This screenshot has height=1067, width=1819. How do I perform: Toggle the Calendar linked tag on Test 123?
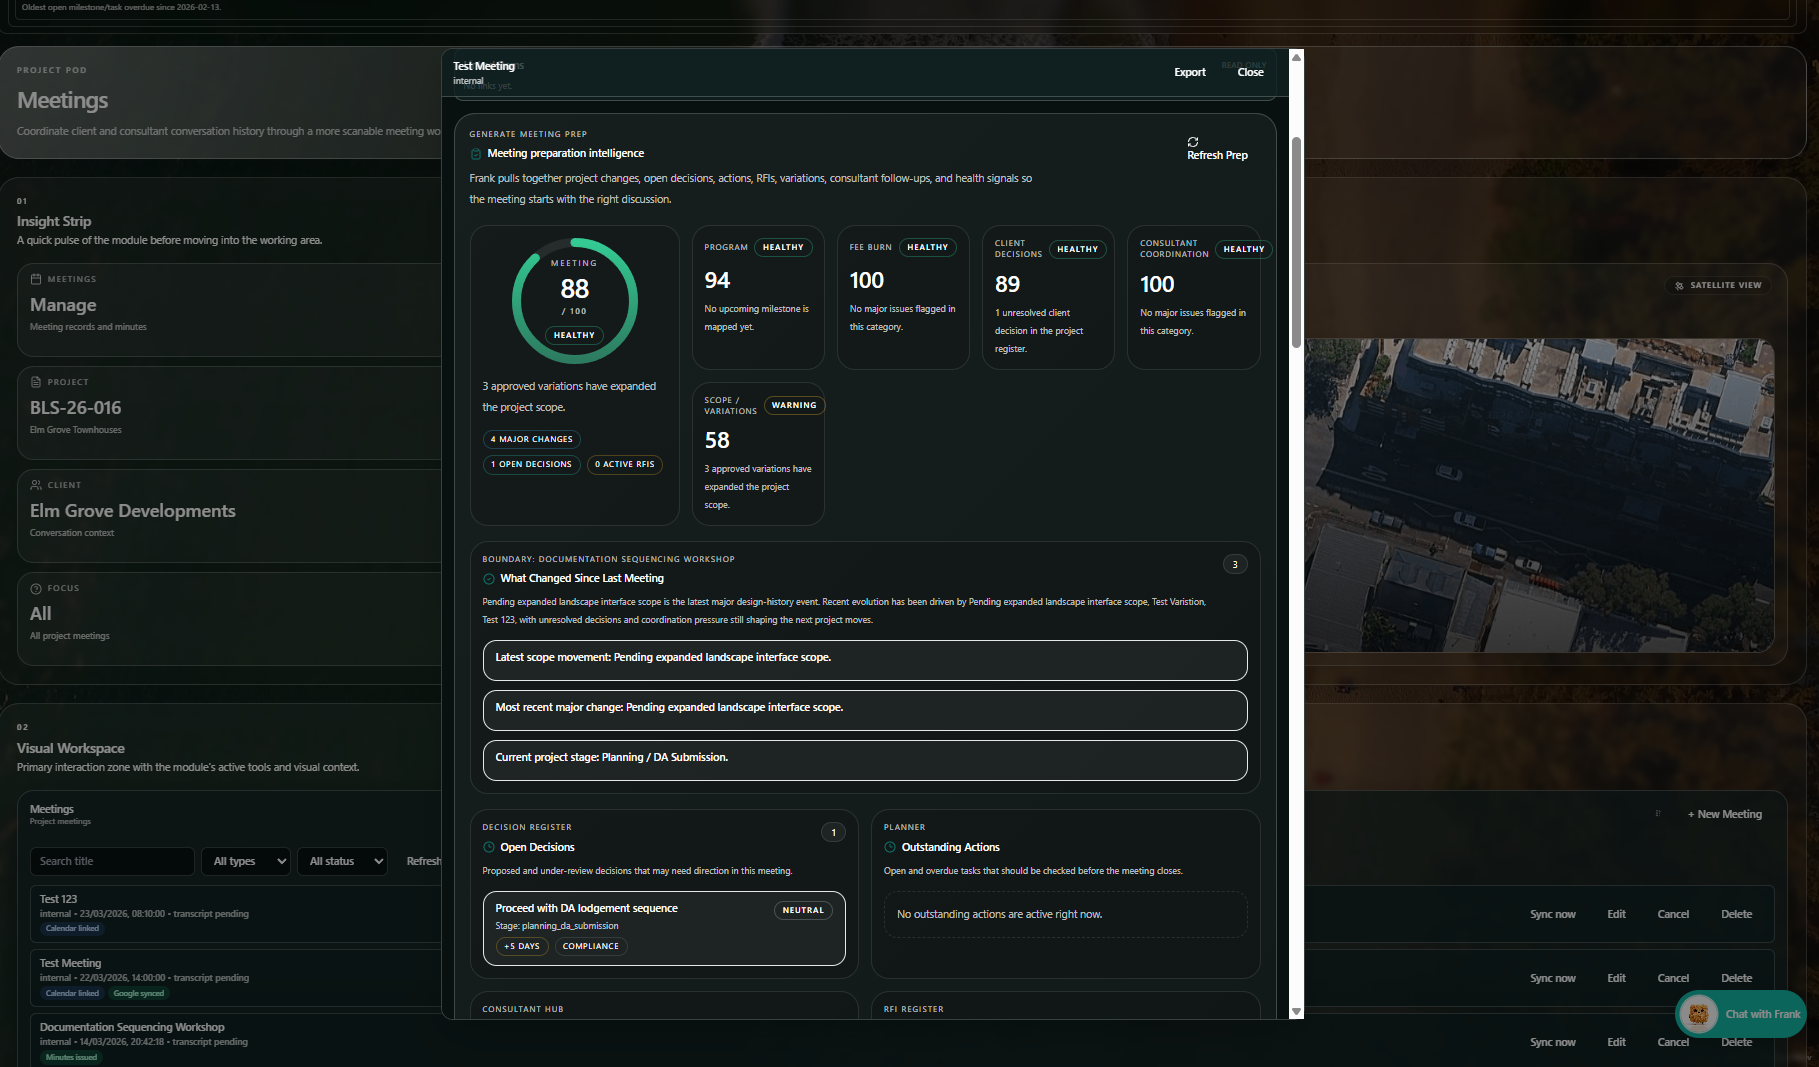point(71,928)
